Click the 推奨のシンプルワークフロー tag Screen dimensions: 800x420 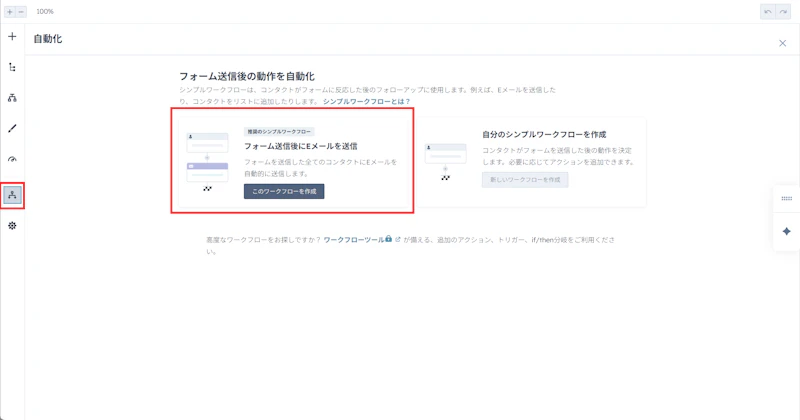[279, 132]
